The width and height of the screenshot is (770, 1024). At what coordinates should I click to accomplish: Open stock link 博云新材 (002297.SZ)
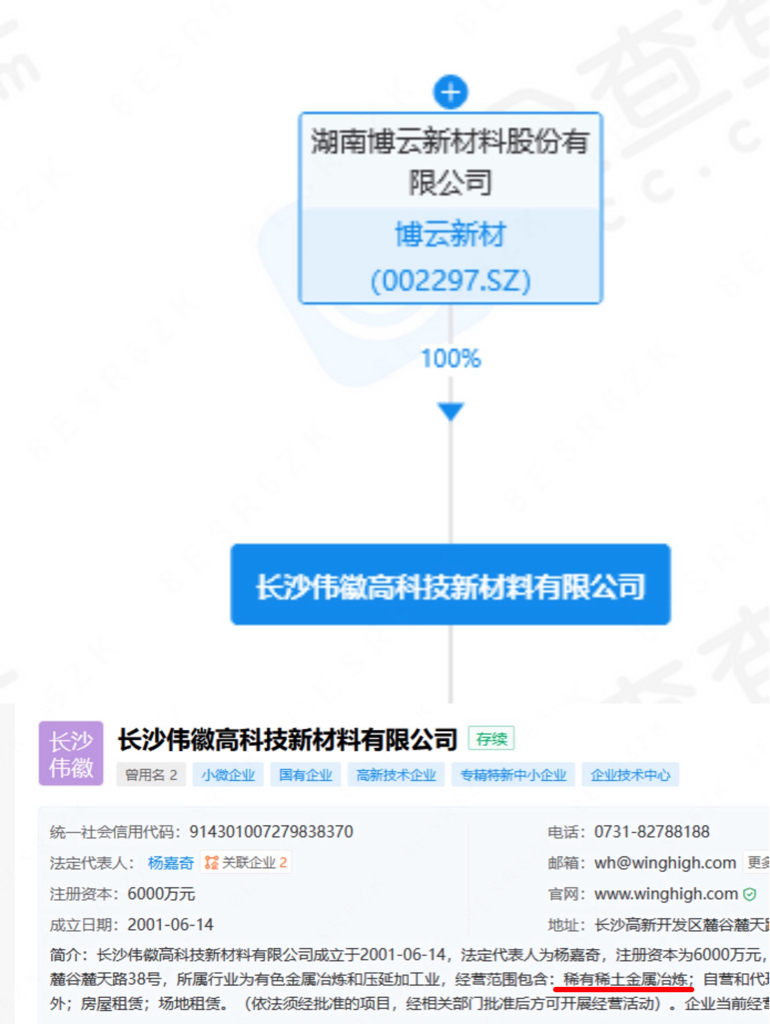pyautogui.click(x=451, y=257)
